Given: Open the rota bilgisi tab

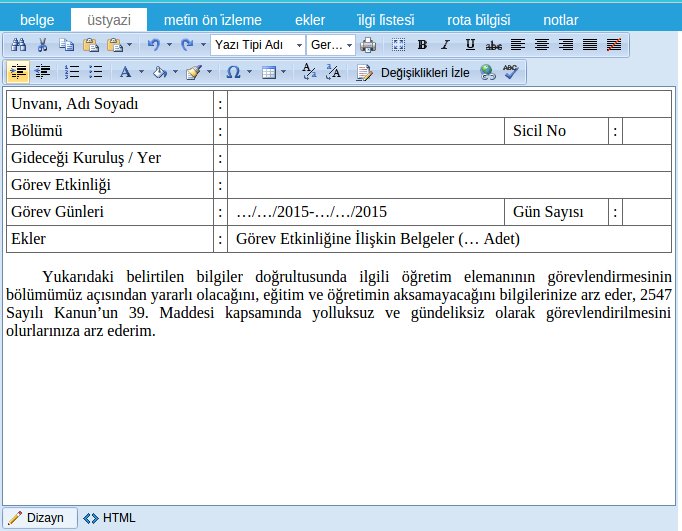Looking at the screenshot, I should tap(477, 19).
